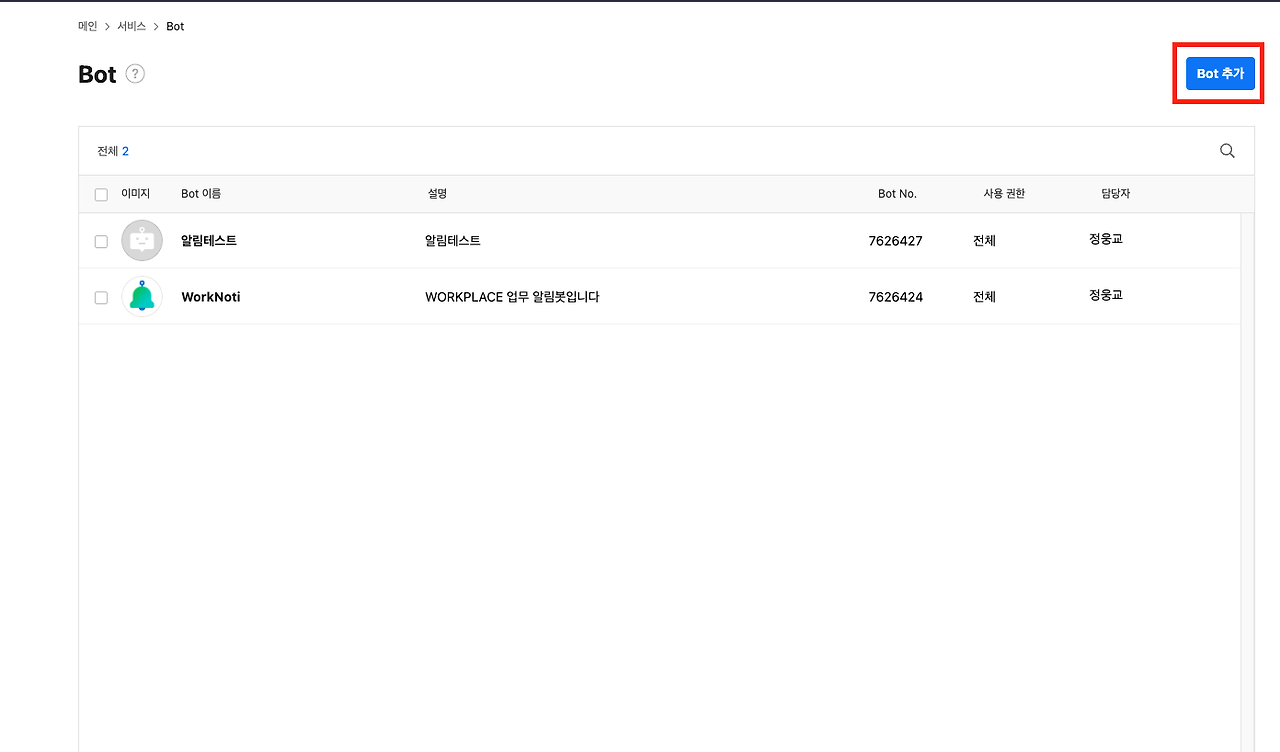This screenshot has width=1280, height=752.
Task: Check the WorkNoti row checkbox
Action: pyautogui.click(x=101, y=297)
